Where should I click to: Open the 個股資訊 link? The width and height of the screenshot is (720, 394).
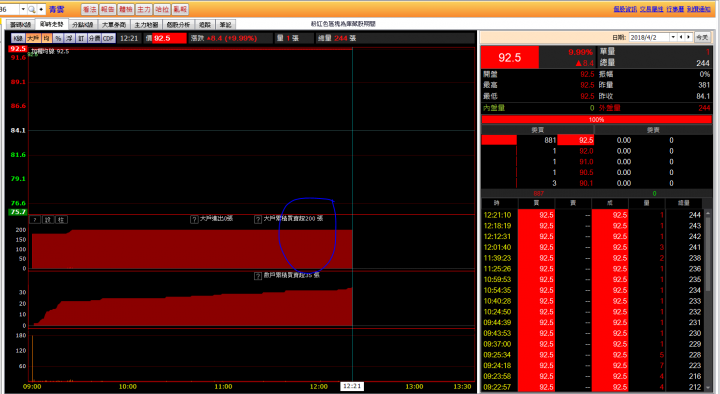point(625,9)
